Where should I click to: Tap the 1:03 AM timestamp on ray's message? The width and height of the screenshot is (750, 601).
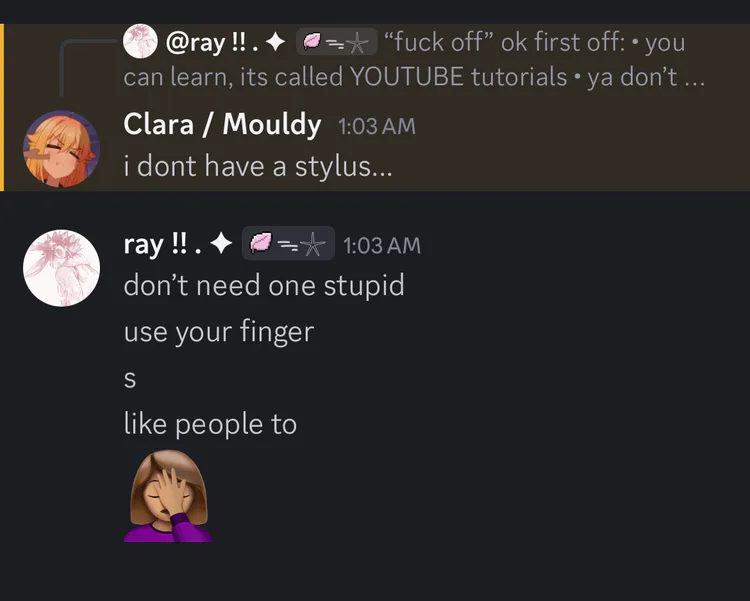pyautogui.click(x=381, y=245)
